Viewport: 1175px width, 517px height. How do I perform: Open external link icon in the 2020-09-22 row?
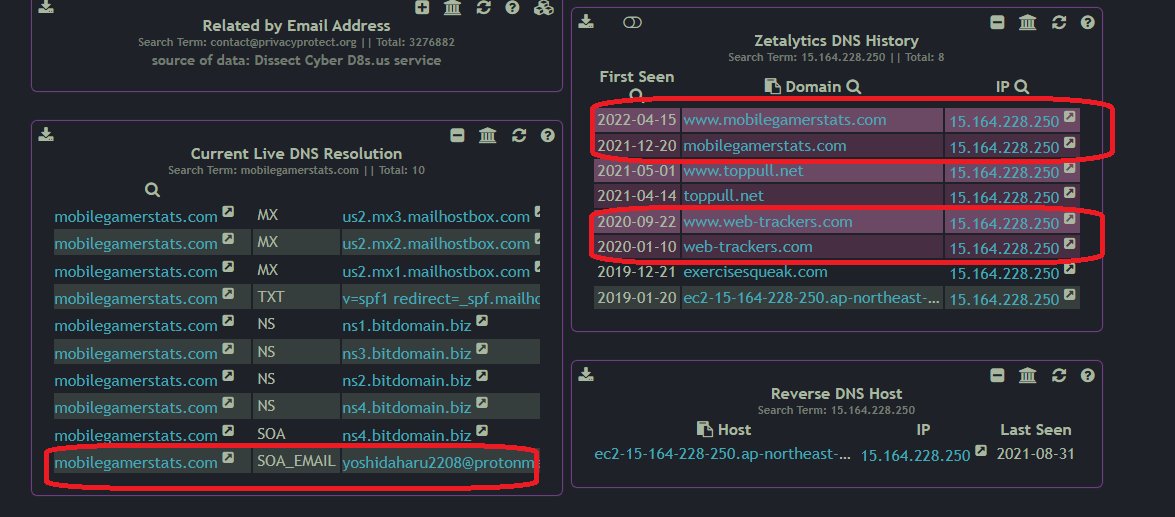pos(1070,219)
